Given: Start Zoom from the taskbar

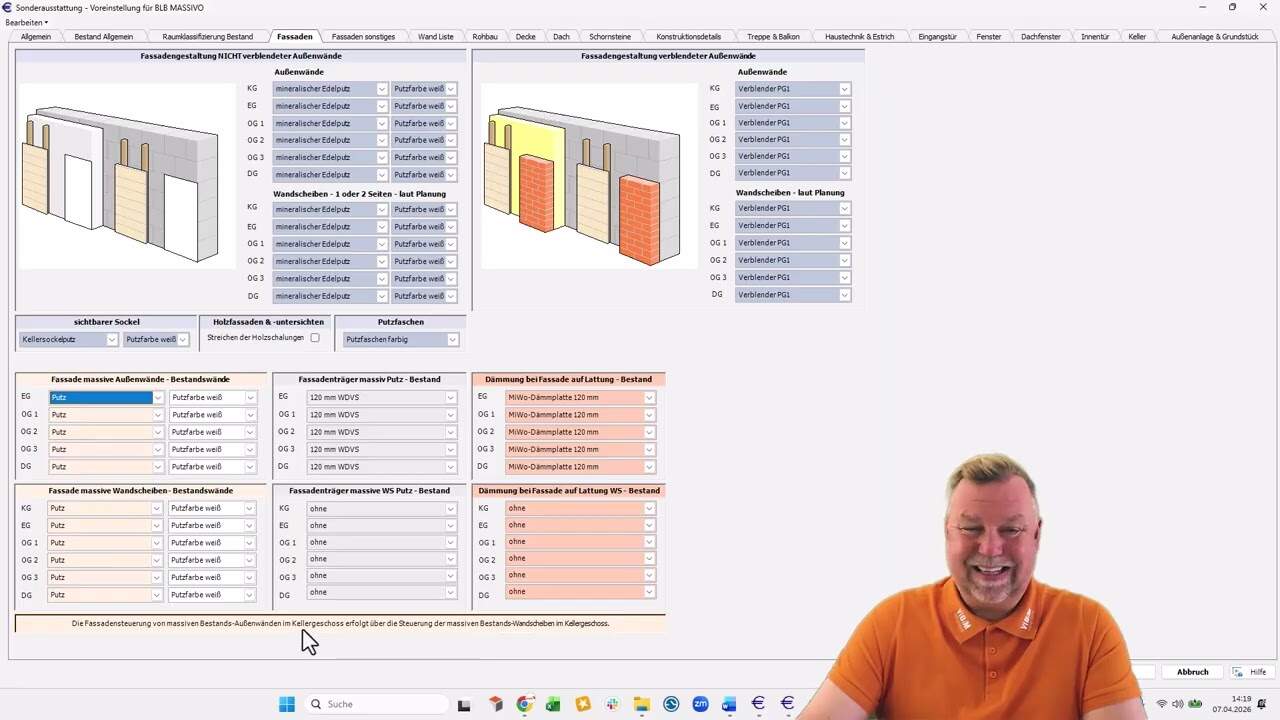Looking at the screenshot, I should (701, 704).
